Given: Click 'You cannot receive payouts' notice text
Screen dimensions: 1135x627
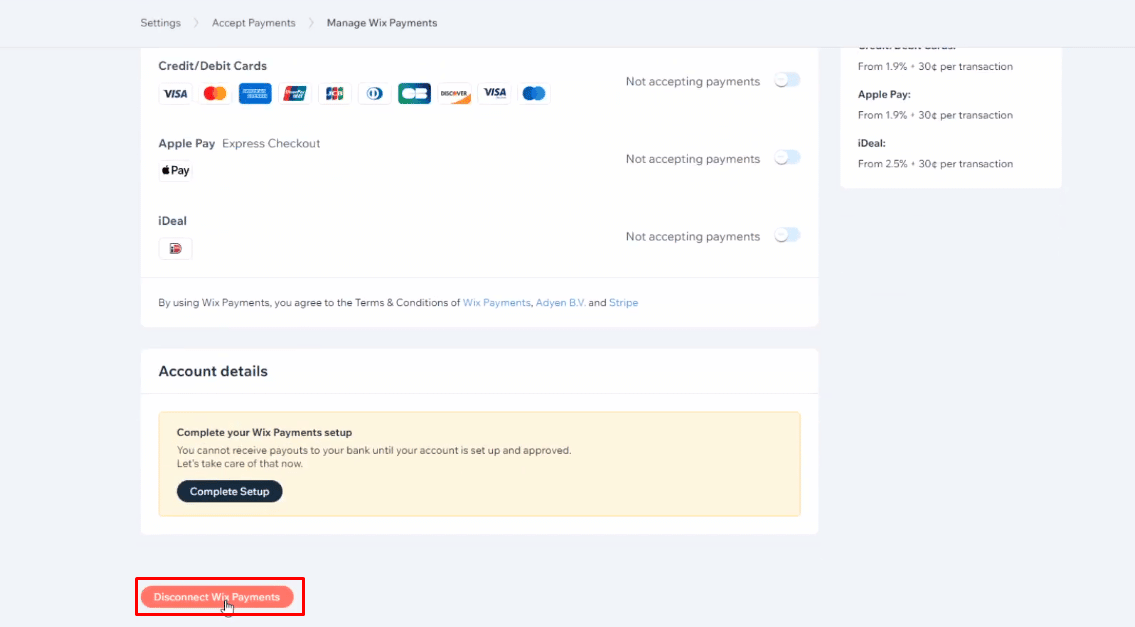Looking at the screenshot, I should point(374,450).
